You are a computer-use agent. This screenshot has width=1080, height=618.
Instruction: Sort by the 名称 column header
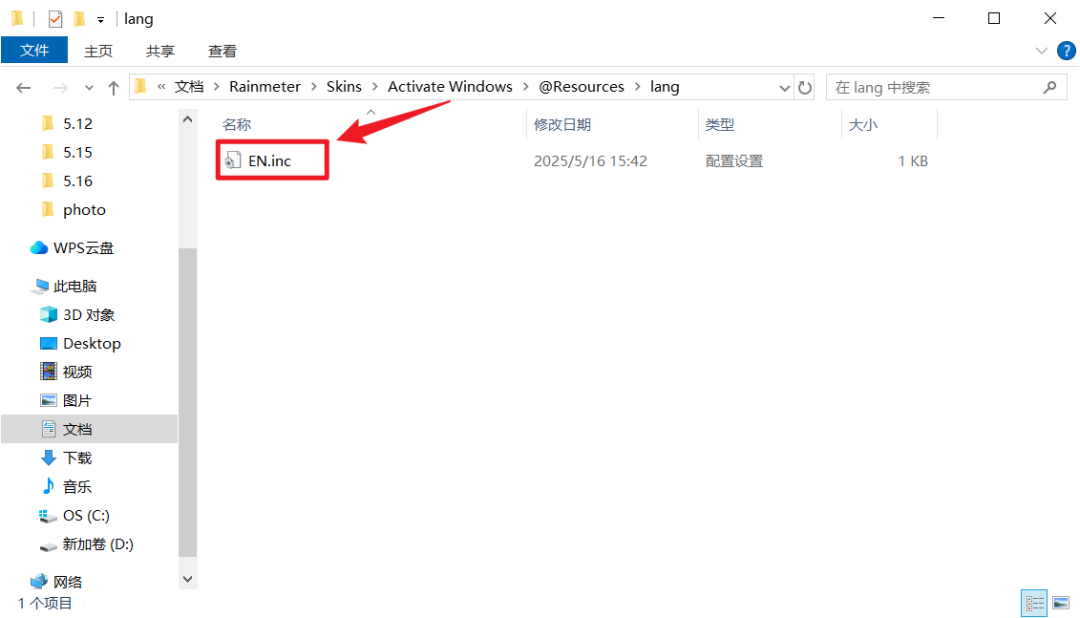click(x=236, y=125)
